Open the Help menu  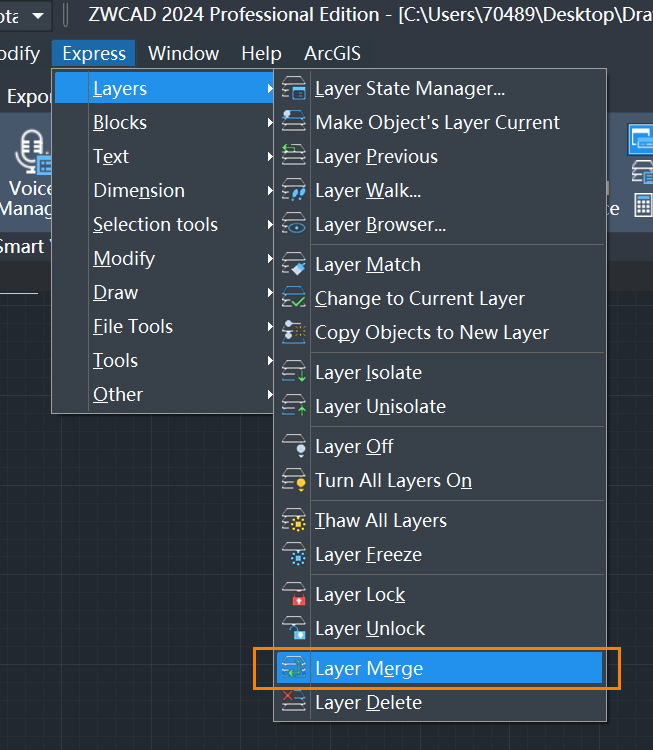click(261, 54)
